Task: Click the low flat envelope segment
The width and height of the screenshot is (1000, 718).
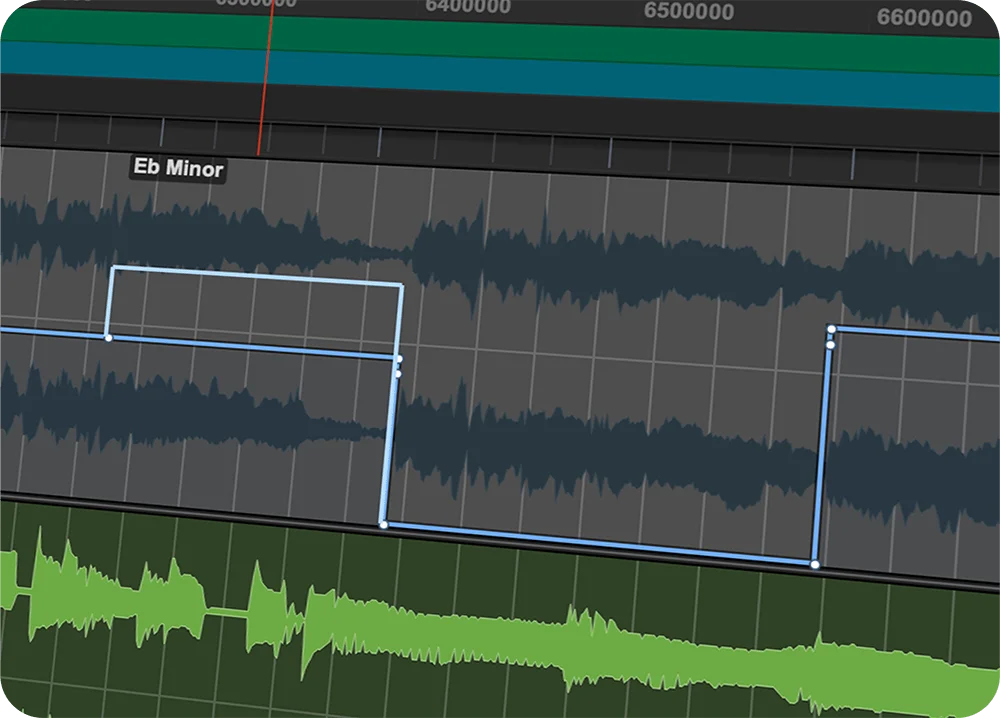Action: [x=599, y=544]
